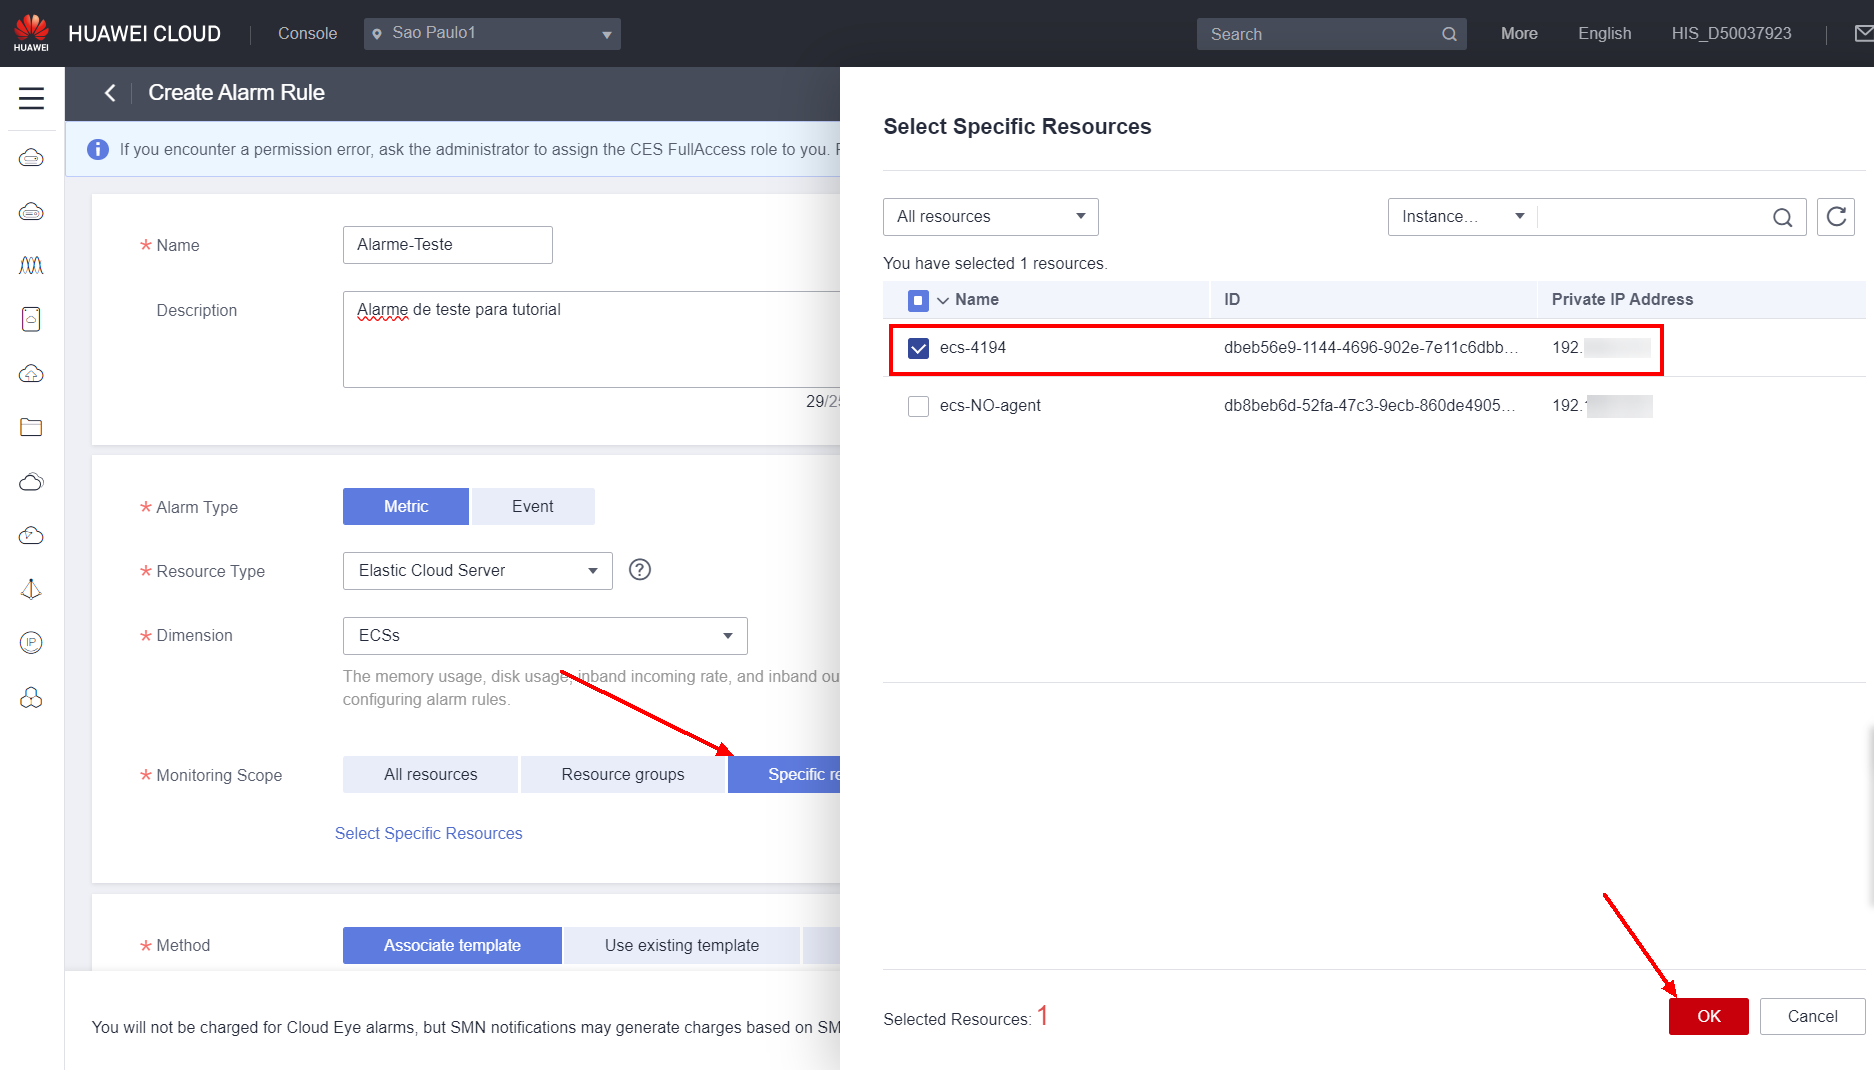Open the hamburger navigation menu
Image resolution: width=1874 pixels, height=1070 pixels.
pos(31,98)
